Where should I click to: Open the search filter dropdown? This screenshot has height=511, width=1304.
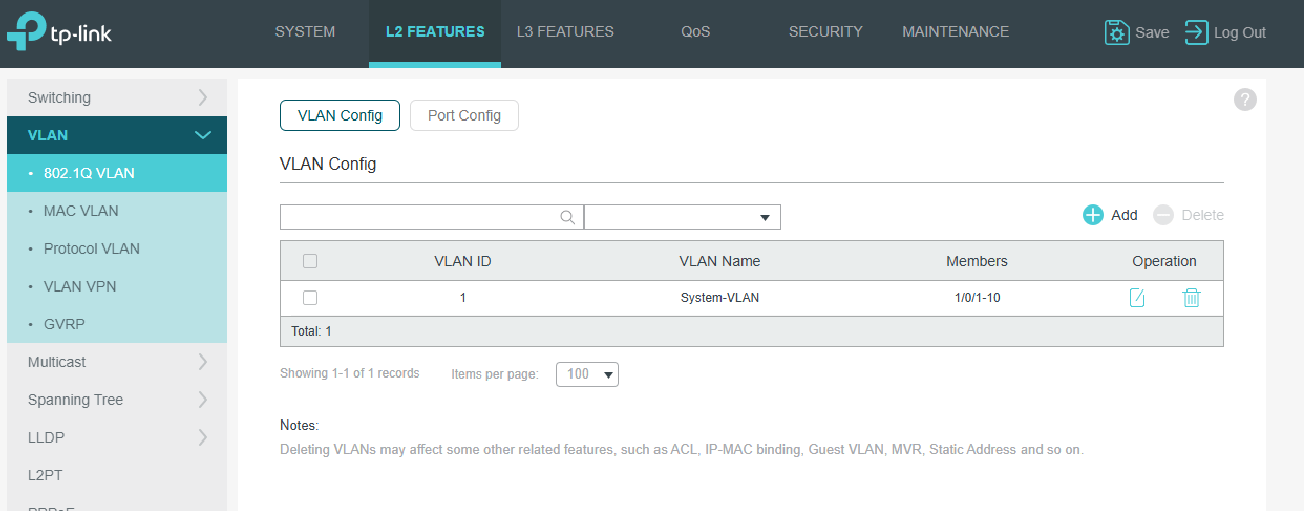point(682,217)
